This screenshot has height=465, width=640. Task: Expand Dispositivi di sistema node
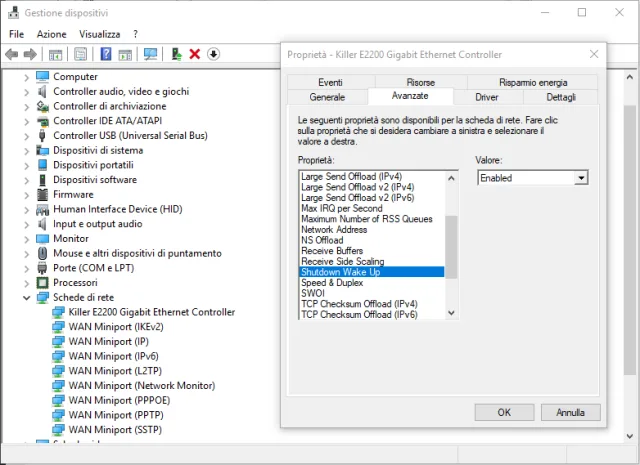pos(27,151)
